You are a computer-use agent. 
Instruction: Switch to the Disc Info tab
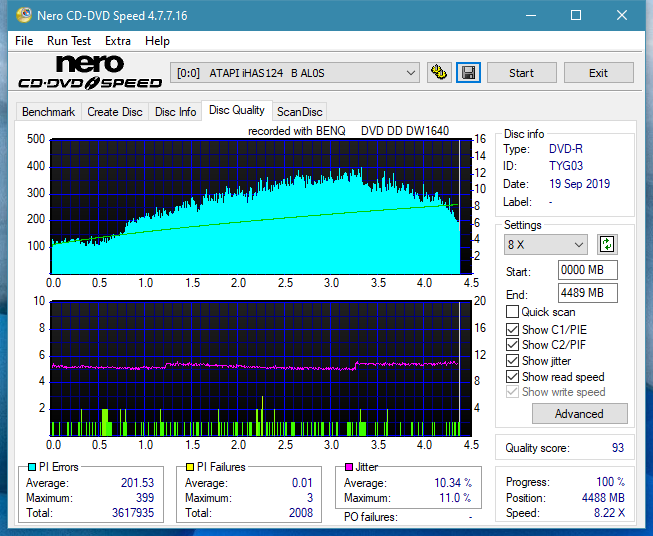coord(175,112)
